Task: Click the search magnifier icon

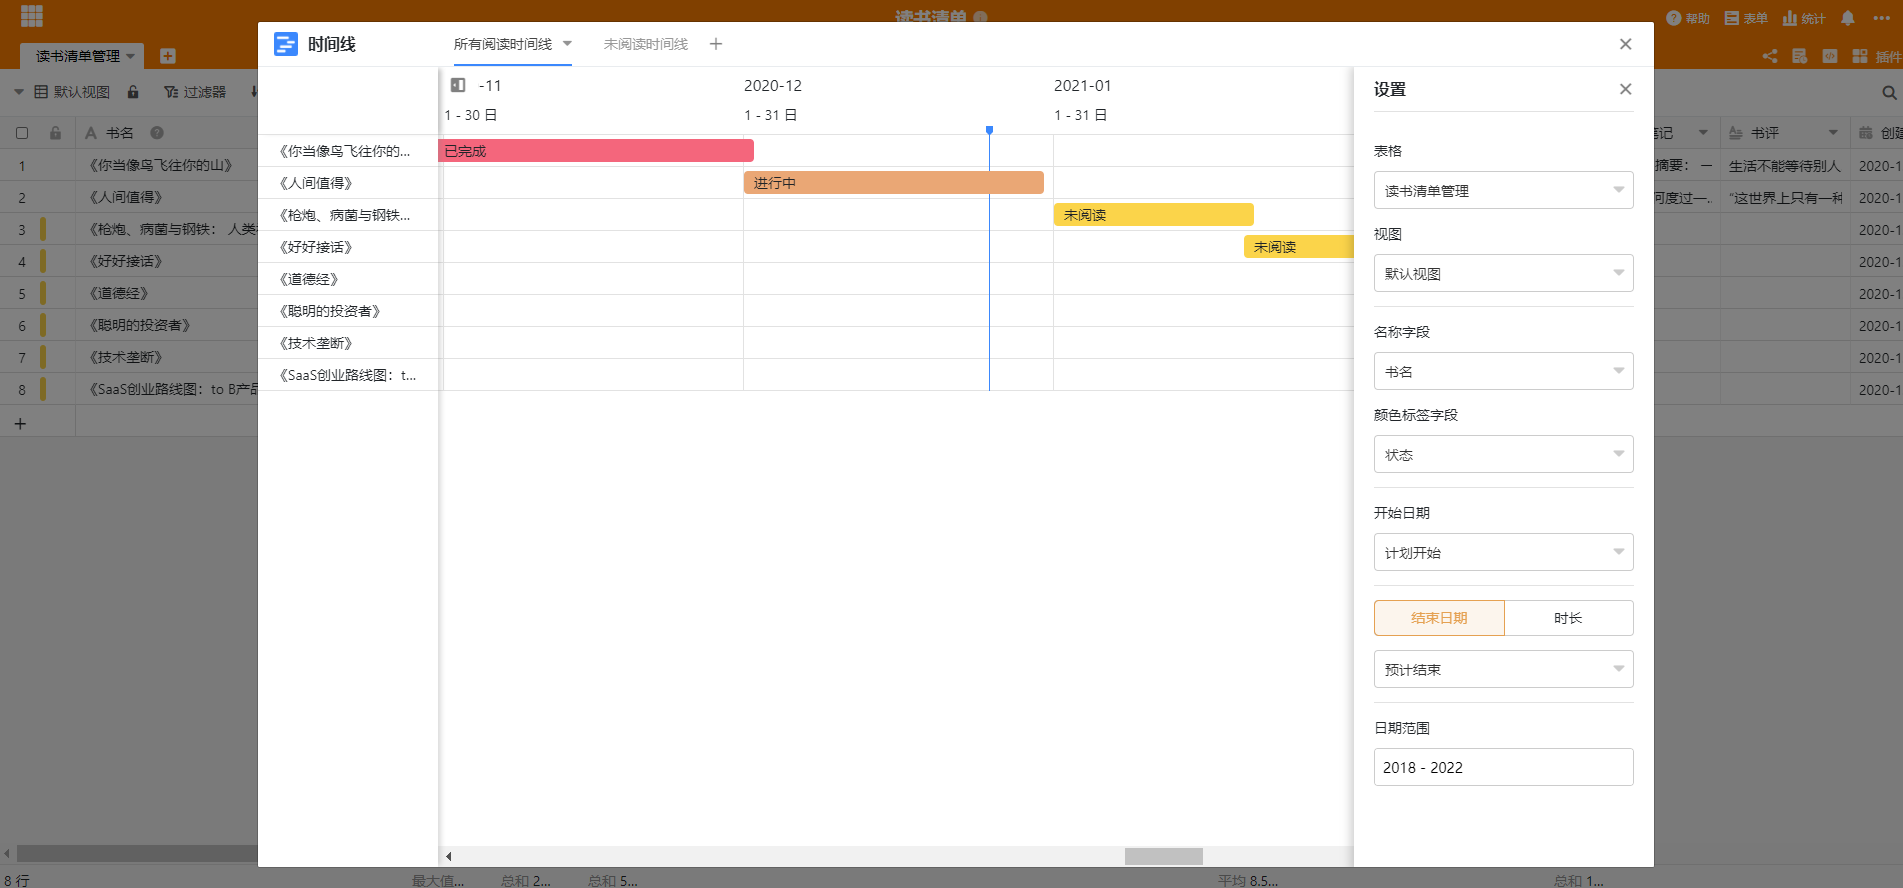Action: [x=1889, y=92]
